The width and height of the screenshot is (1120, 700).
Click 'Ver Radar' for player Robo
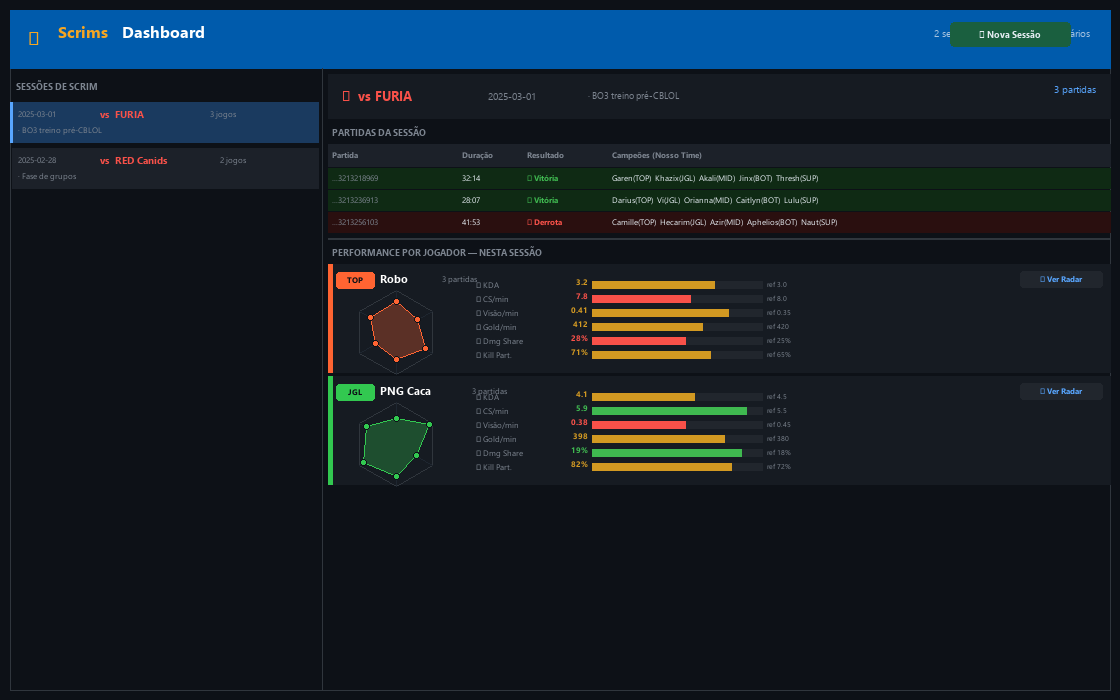coord(1060,279)
